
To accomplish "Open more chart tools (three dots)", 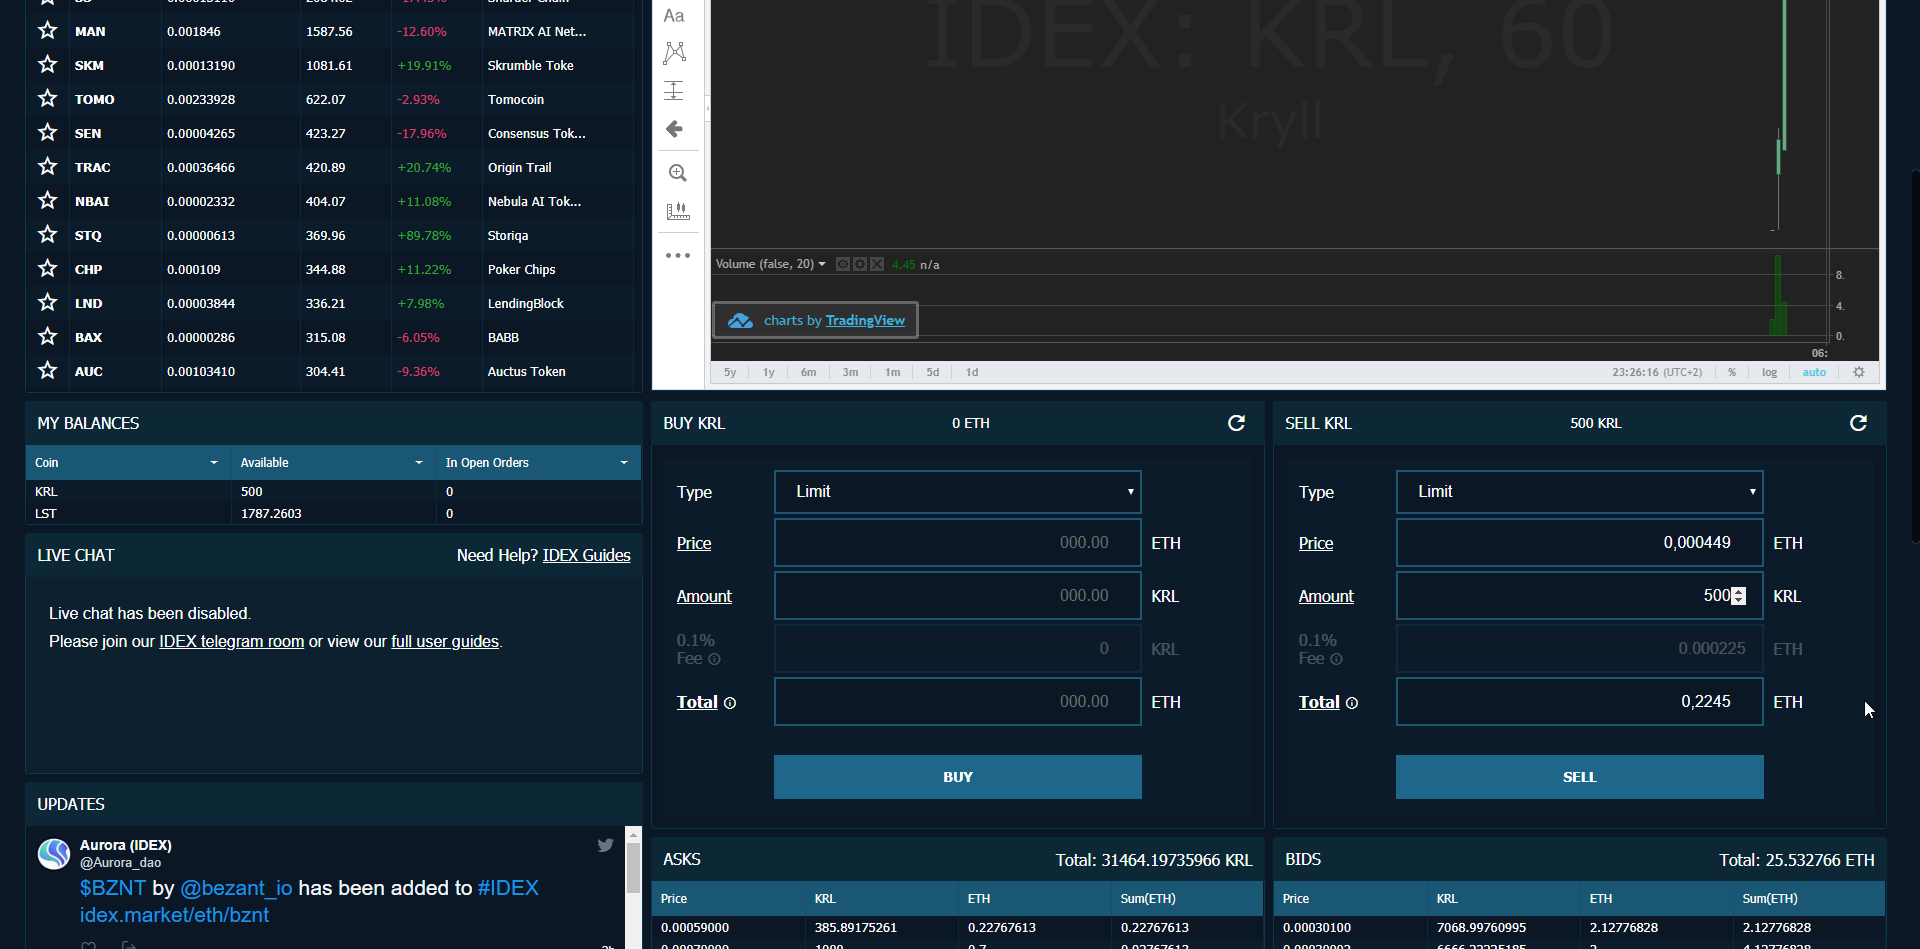I will [678, 255].
